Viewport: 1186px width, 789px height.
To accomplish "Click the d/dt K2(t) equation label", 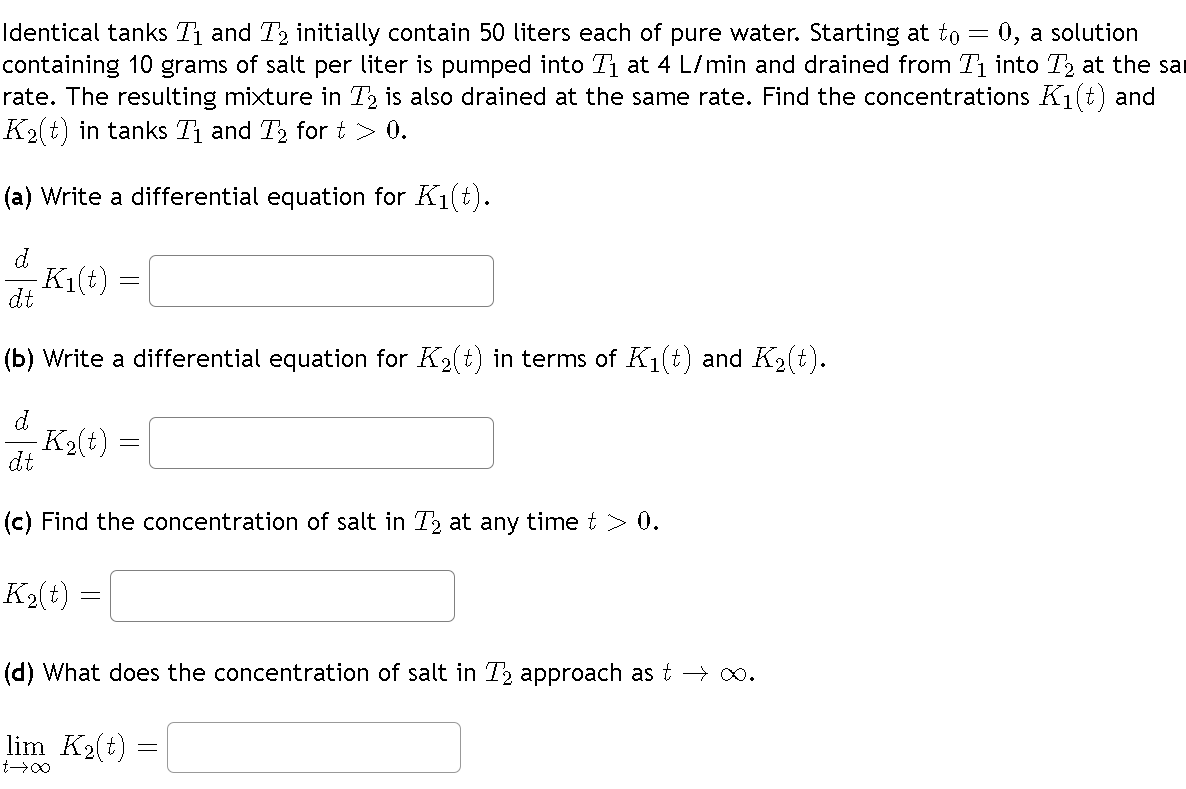I will (x=70, y=442).
